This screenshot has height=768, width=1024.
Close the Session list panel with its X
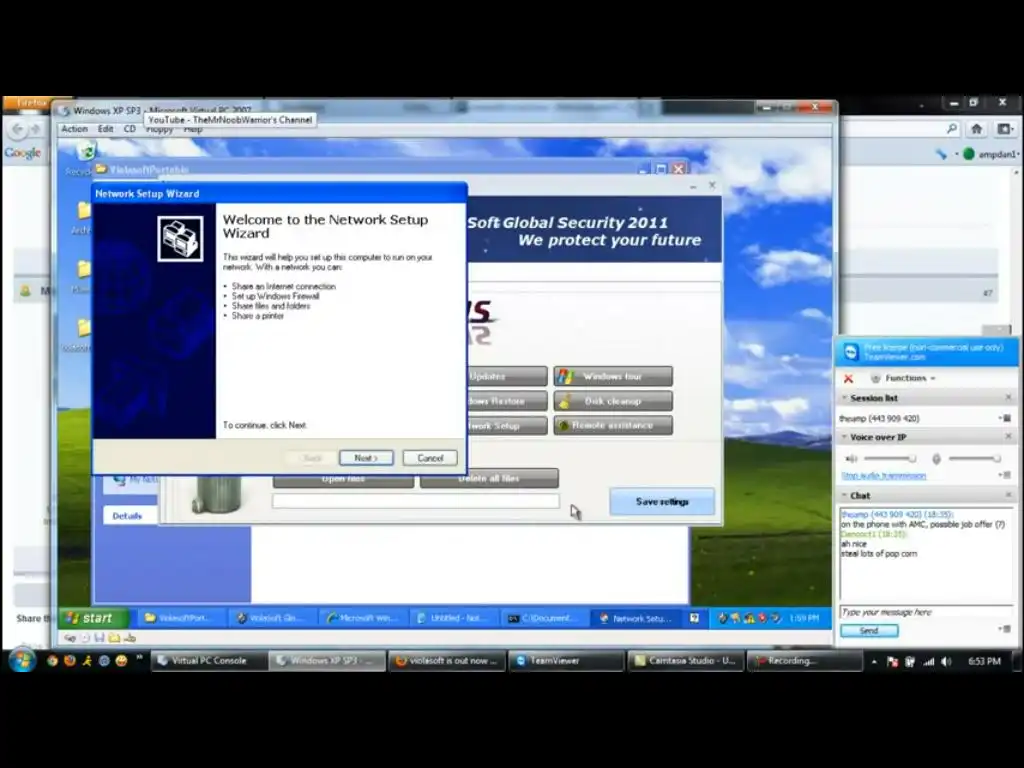[x=1008, y=398]
